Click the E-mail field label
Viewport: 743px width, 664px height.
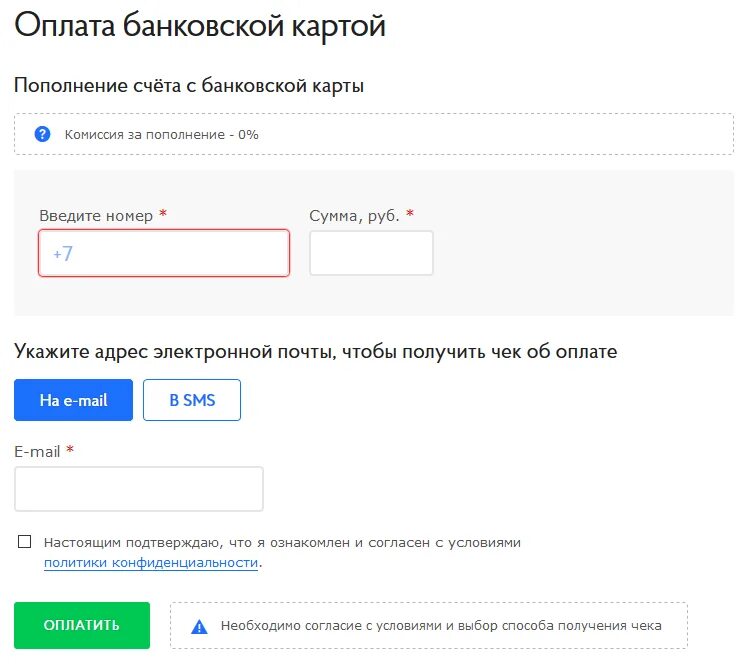37,452
